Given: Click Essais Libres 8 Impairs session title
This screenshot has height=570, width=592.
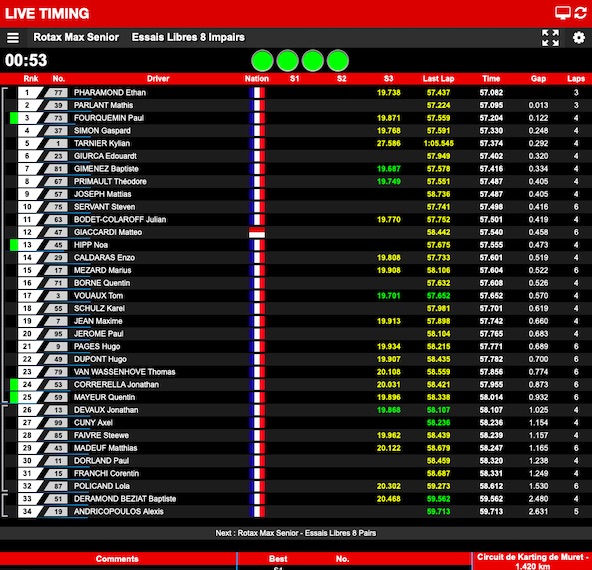Looking at the screenshot, I should pyautogui.click(x=188, y=37).
